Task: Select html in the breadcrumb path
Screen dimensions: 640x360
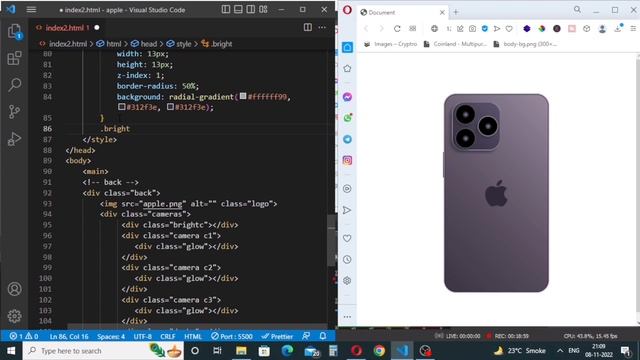Action: click(x=113, y=44)
